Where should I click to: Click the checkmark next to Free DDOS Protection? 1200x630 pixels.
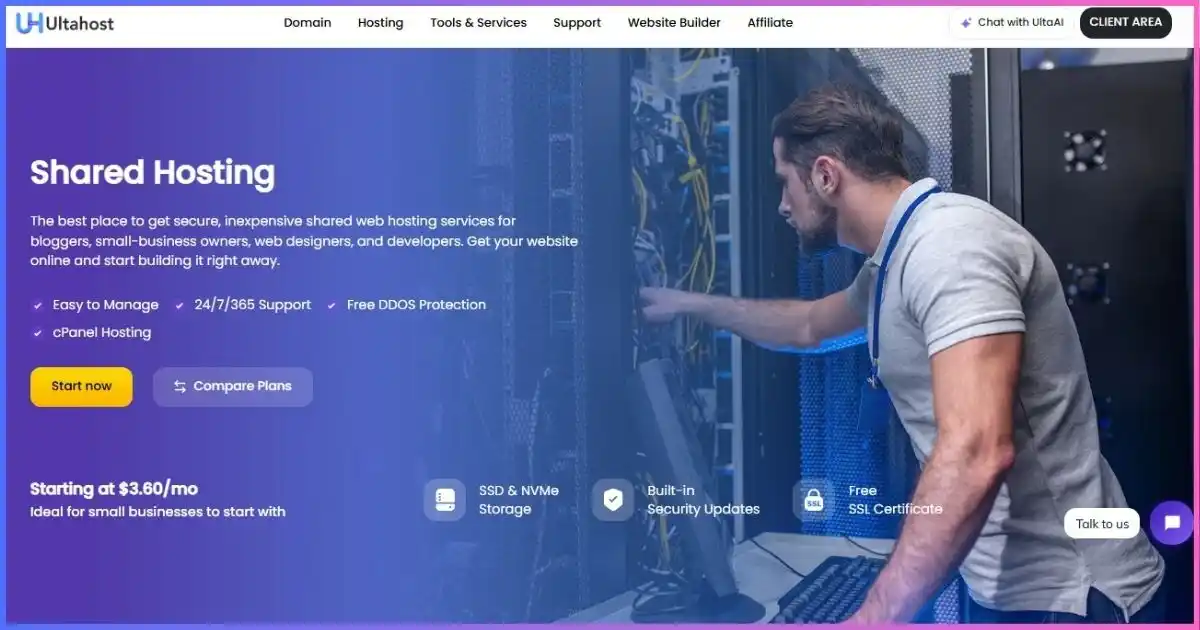click(x=332, y=305)
